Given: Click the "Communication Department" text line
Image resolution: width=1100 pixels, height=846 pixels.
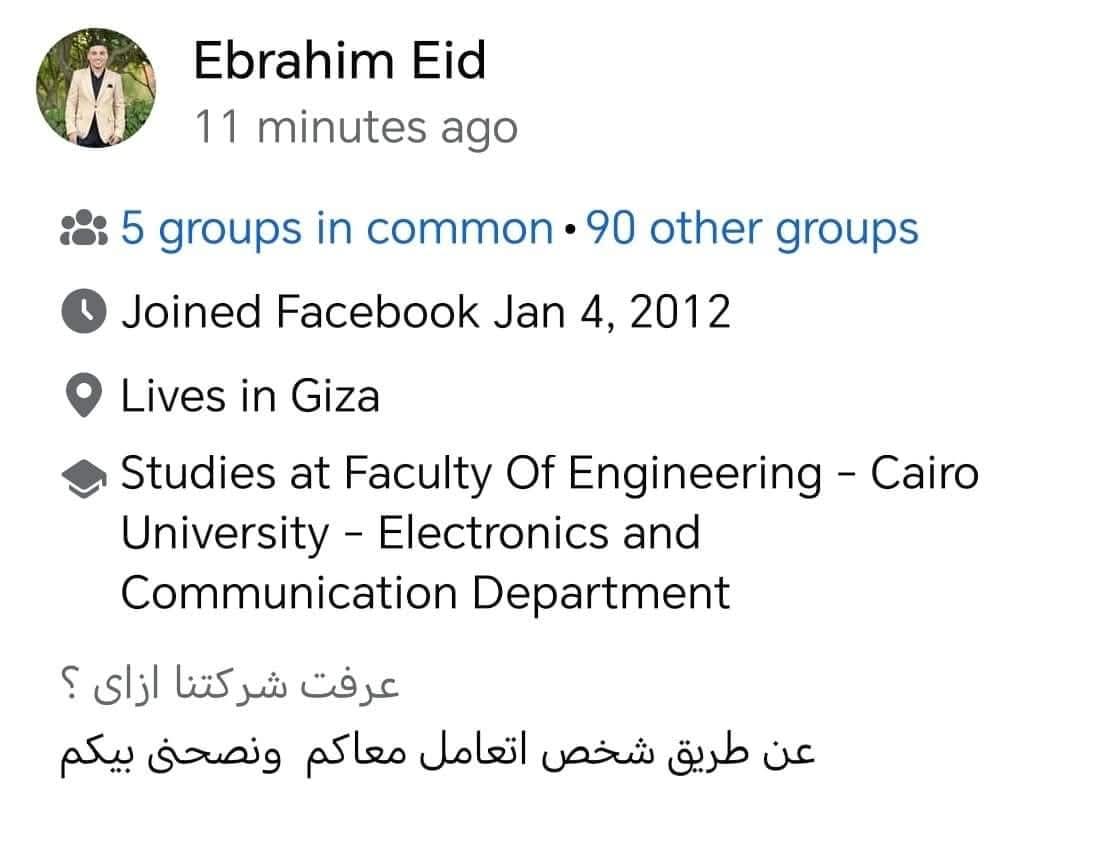Looking at the screenshot, I should (425, 592).
